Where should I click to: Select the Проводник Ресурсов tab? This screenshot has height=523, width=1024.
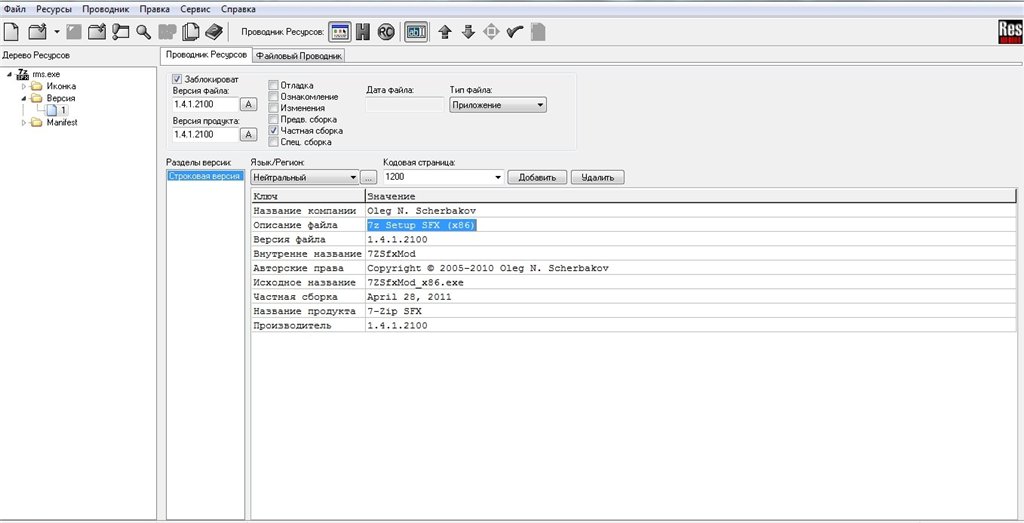point(206,55)
